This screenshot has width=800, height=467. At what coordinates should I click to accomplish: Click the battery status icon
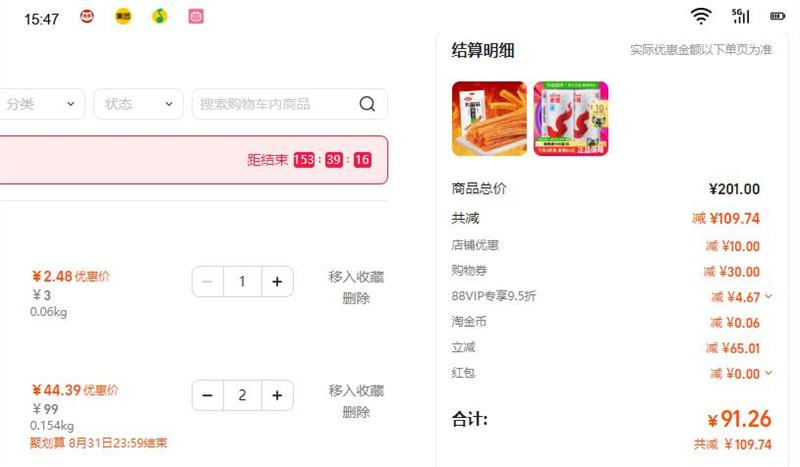(777, 16)
